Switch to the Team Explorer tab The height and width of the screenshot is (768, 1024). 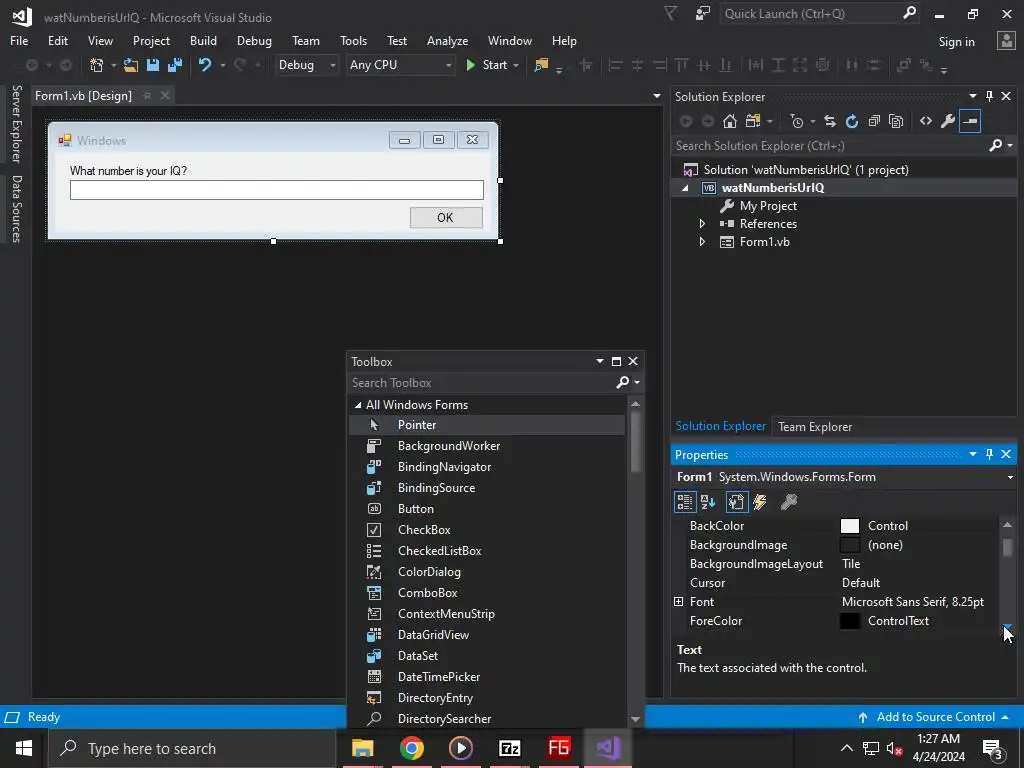814,426
